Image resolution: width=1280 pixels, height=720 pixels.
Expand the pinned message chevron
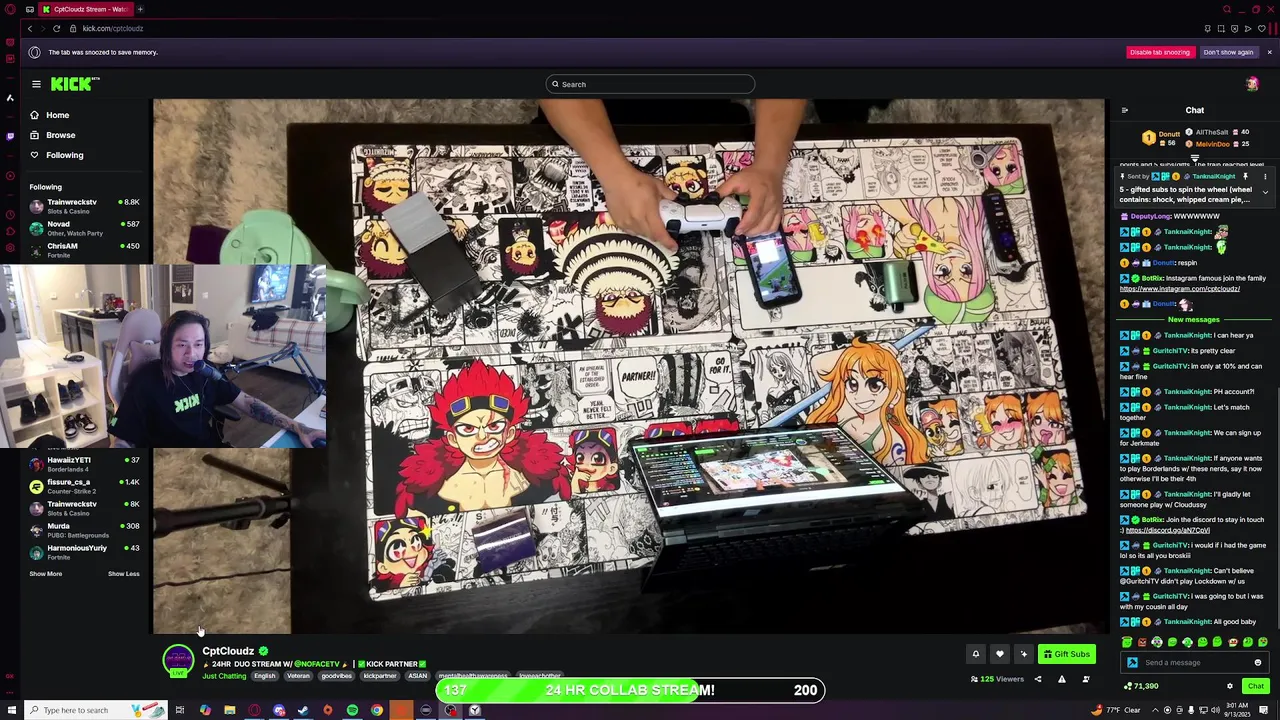point(1265,192)
